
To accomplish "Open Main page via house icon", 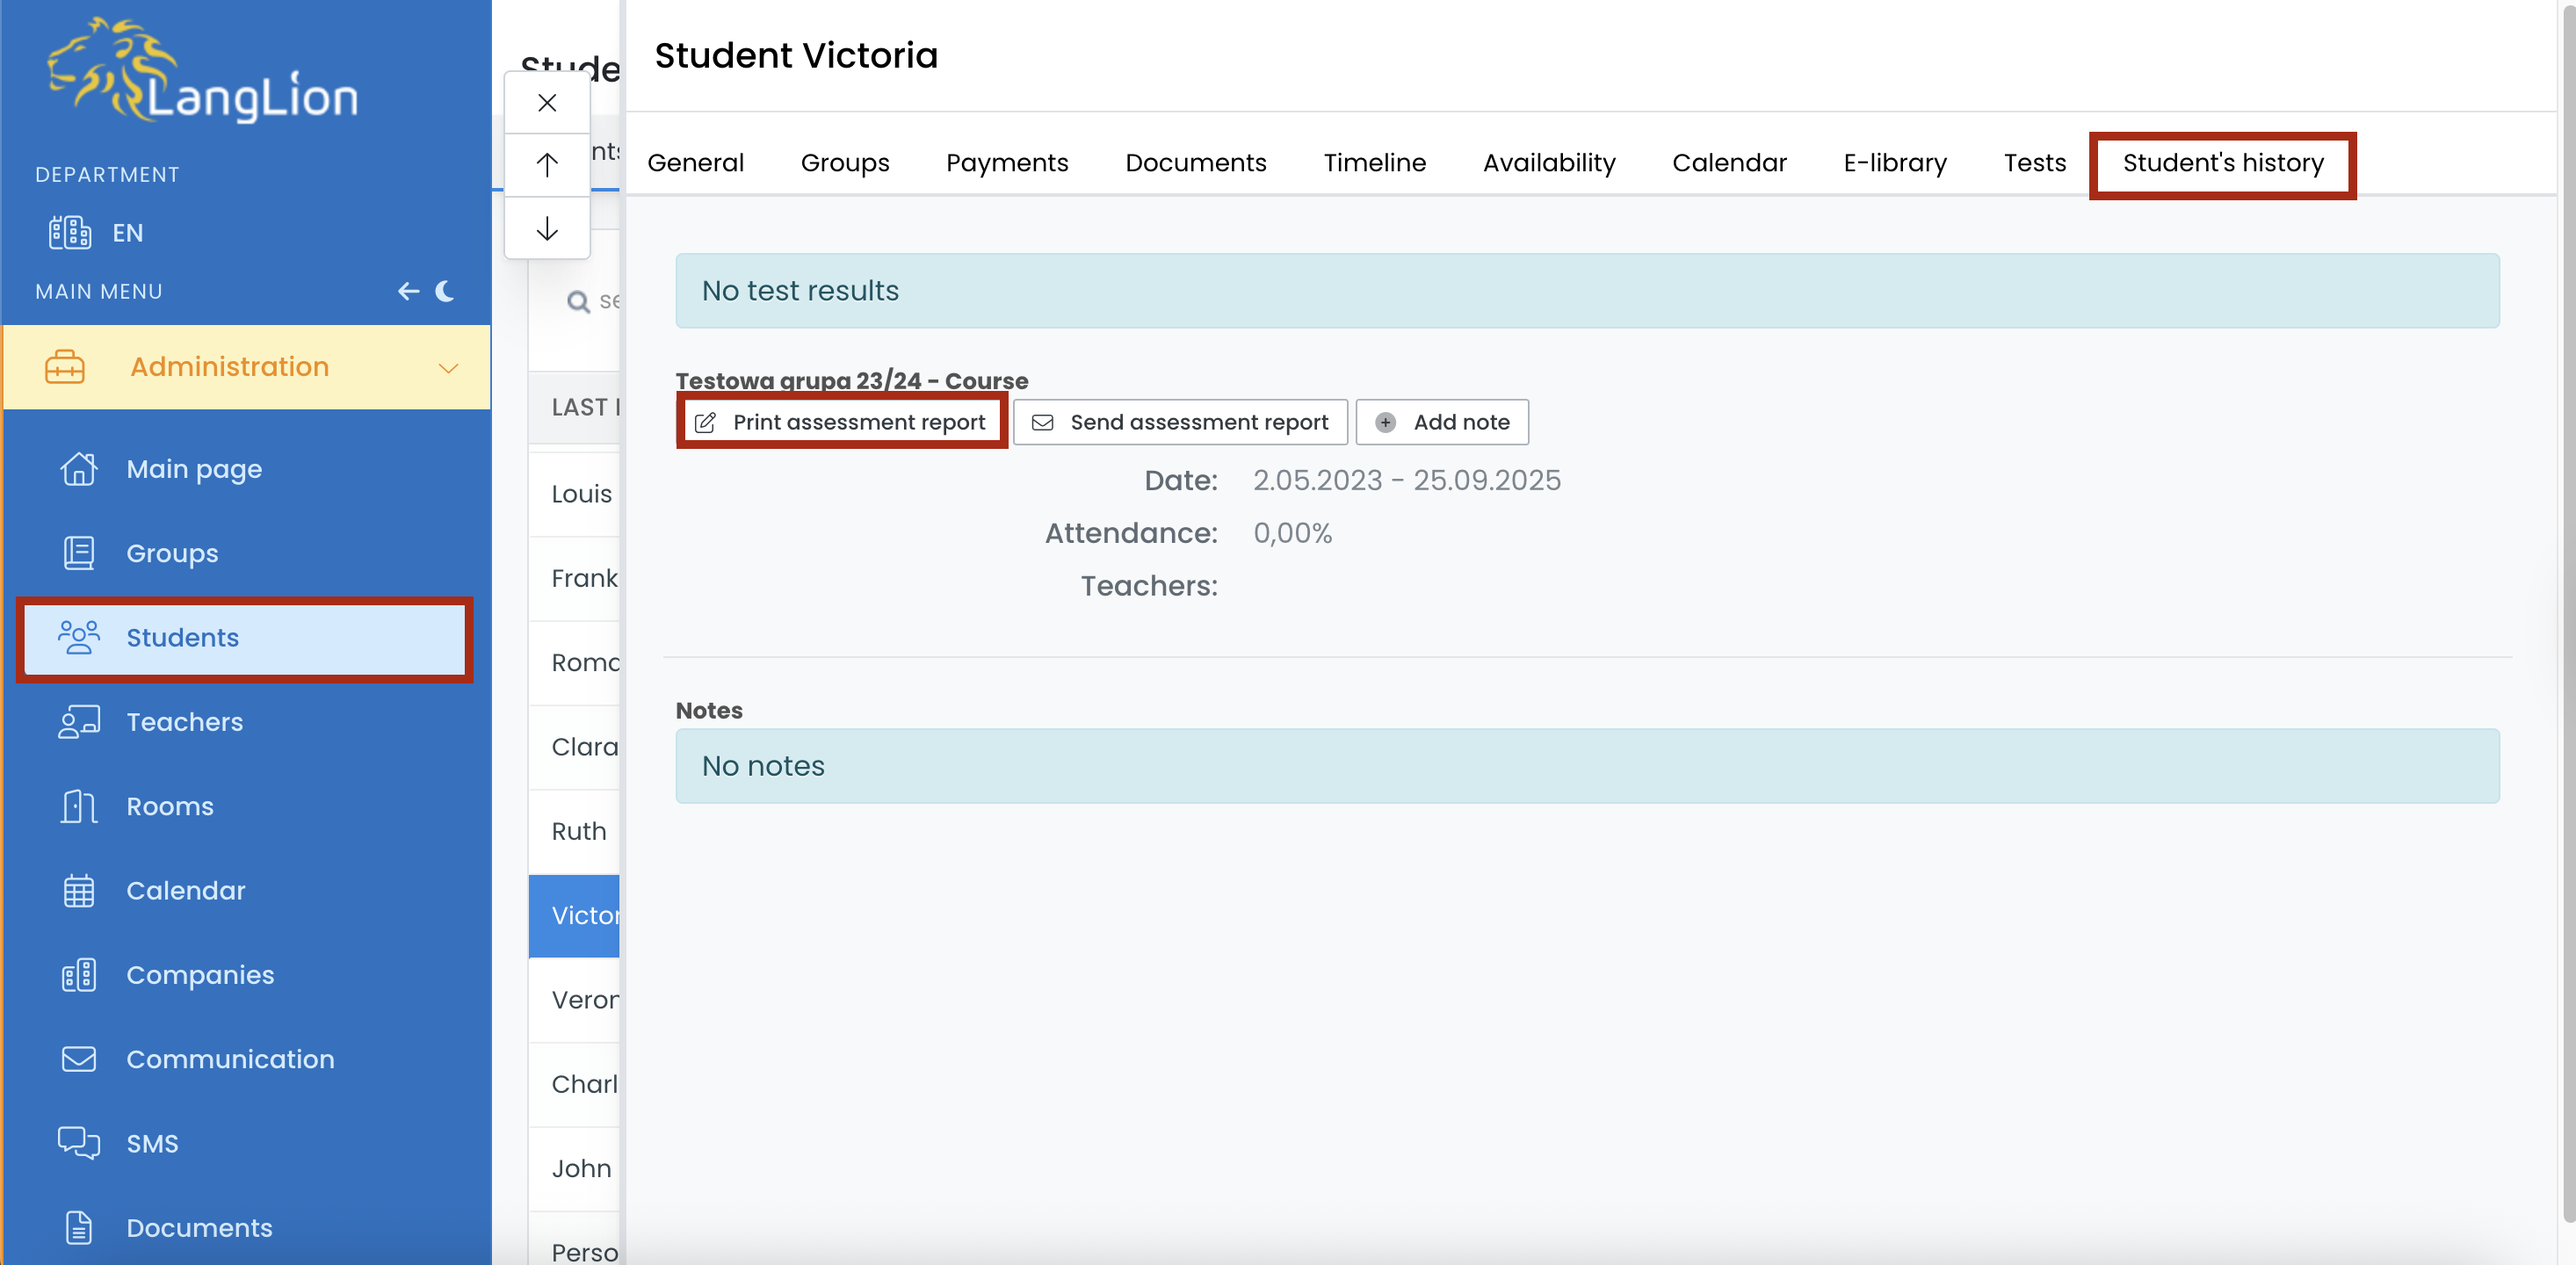I will pos(79,468).
